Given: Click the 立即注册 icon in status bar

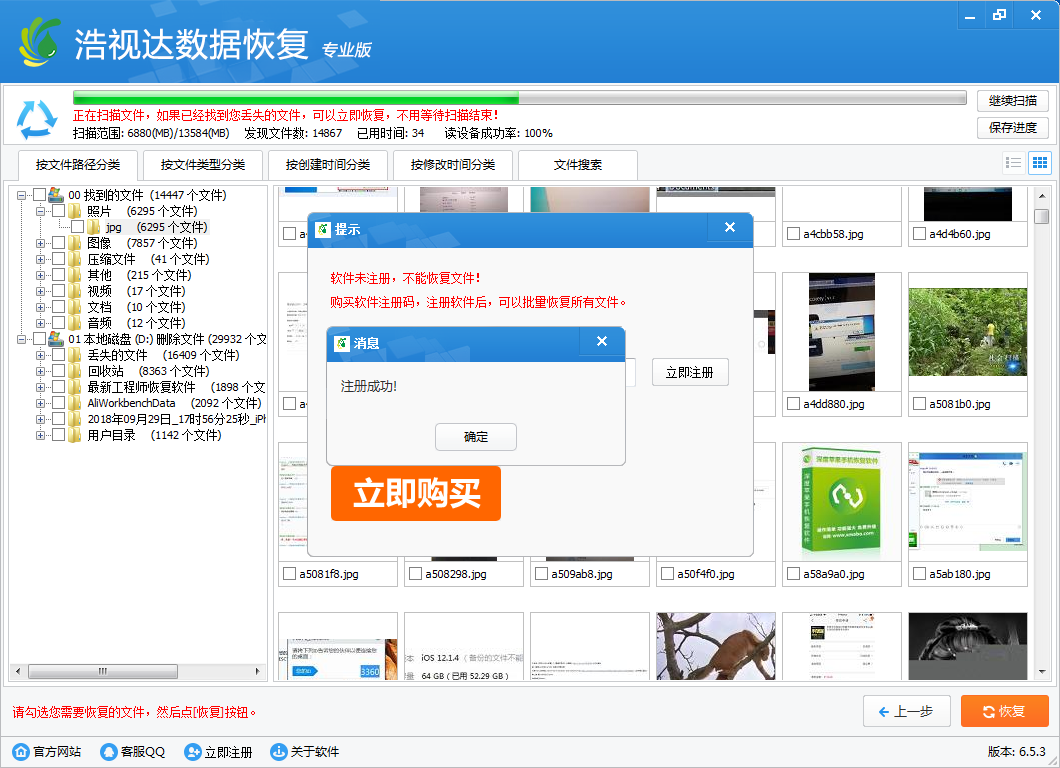Looking at the screenshot, I should 193,752.
